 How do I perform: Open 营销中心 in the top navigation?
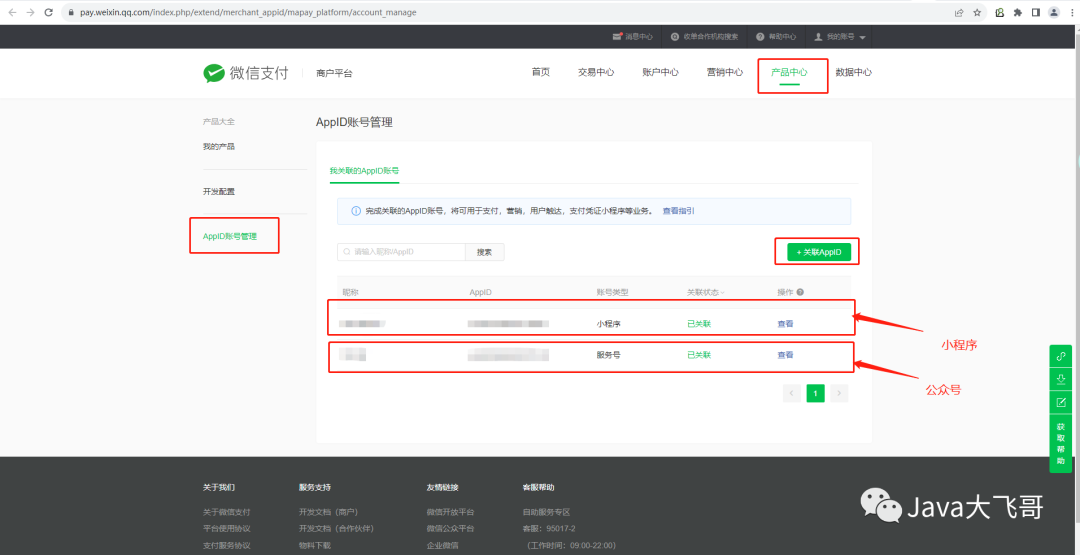point(725,72)
